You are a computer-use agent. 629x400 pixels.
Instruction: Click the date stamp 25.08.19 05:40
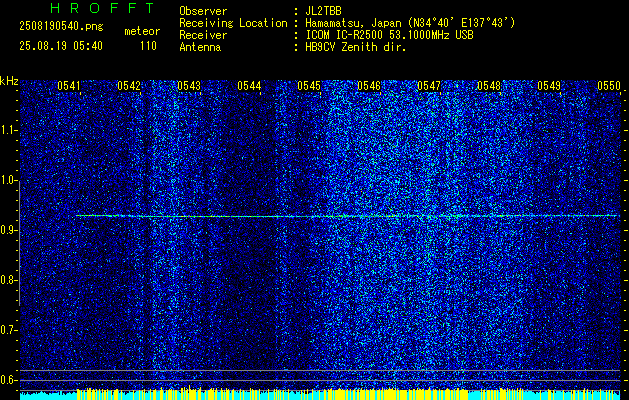[x=61, y=46]
